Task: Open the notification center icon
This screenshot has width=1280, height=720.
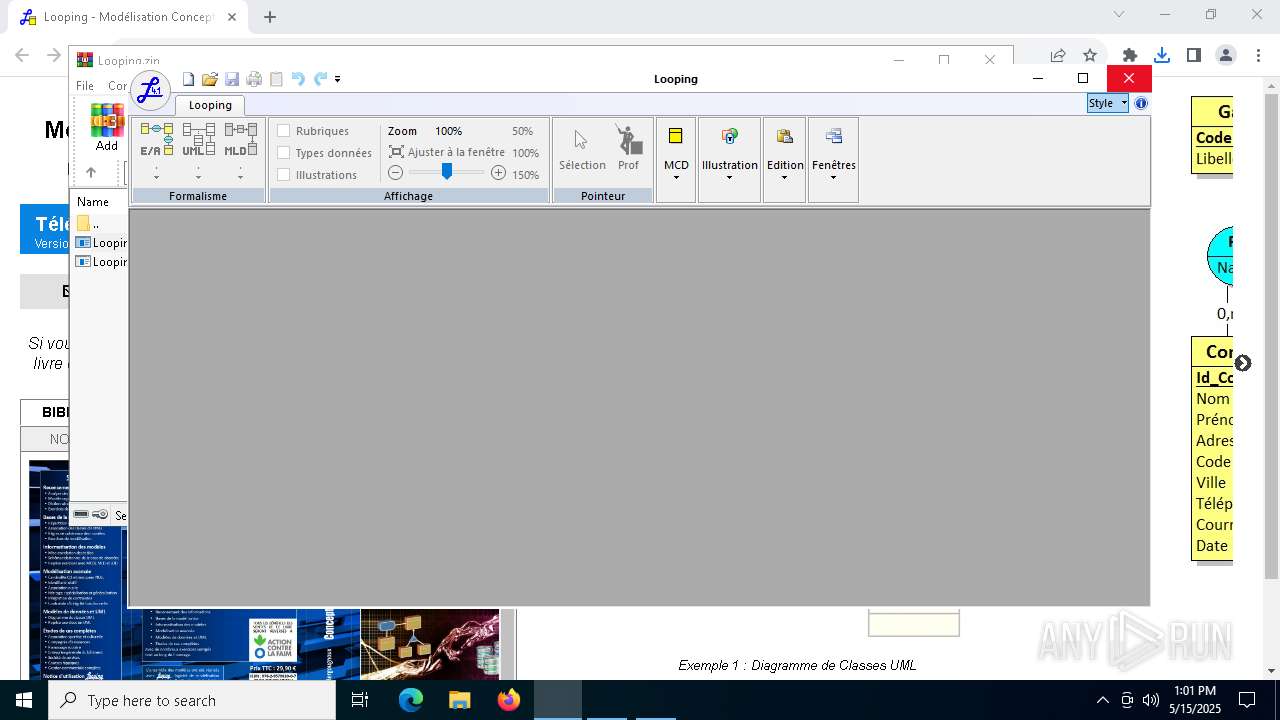Action: [x=1247, y=700]
